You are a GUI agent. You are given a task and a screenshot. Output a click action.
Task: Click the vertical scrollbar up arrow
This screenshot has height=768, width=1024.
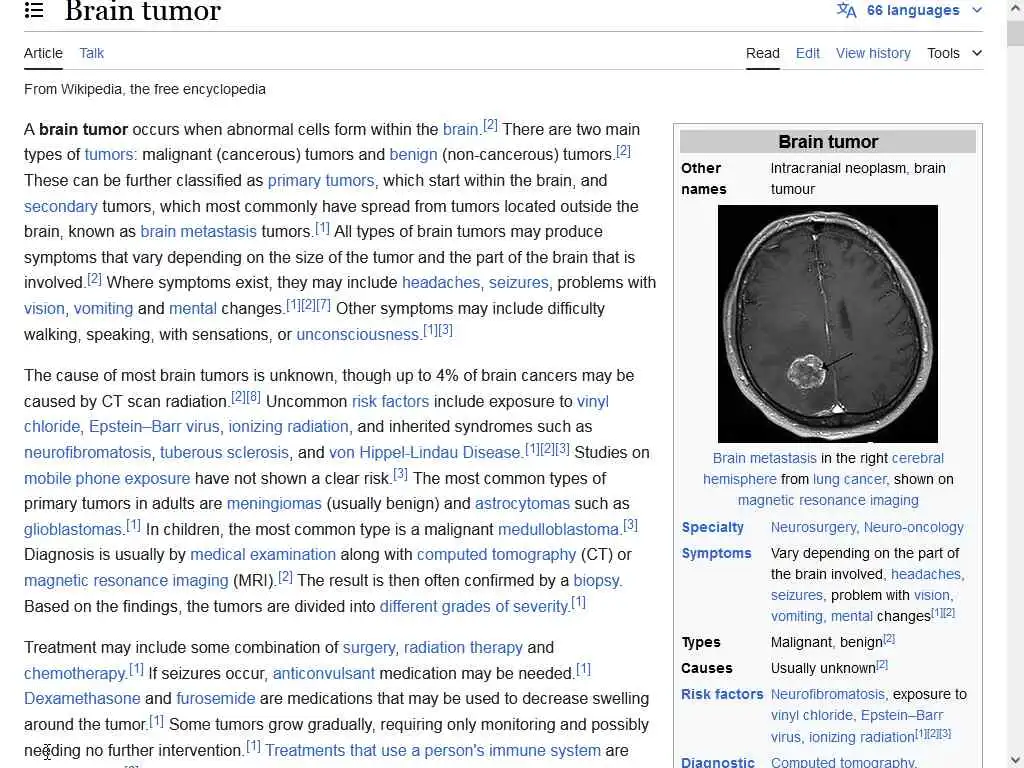tap(1015, 9)
